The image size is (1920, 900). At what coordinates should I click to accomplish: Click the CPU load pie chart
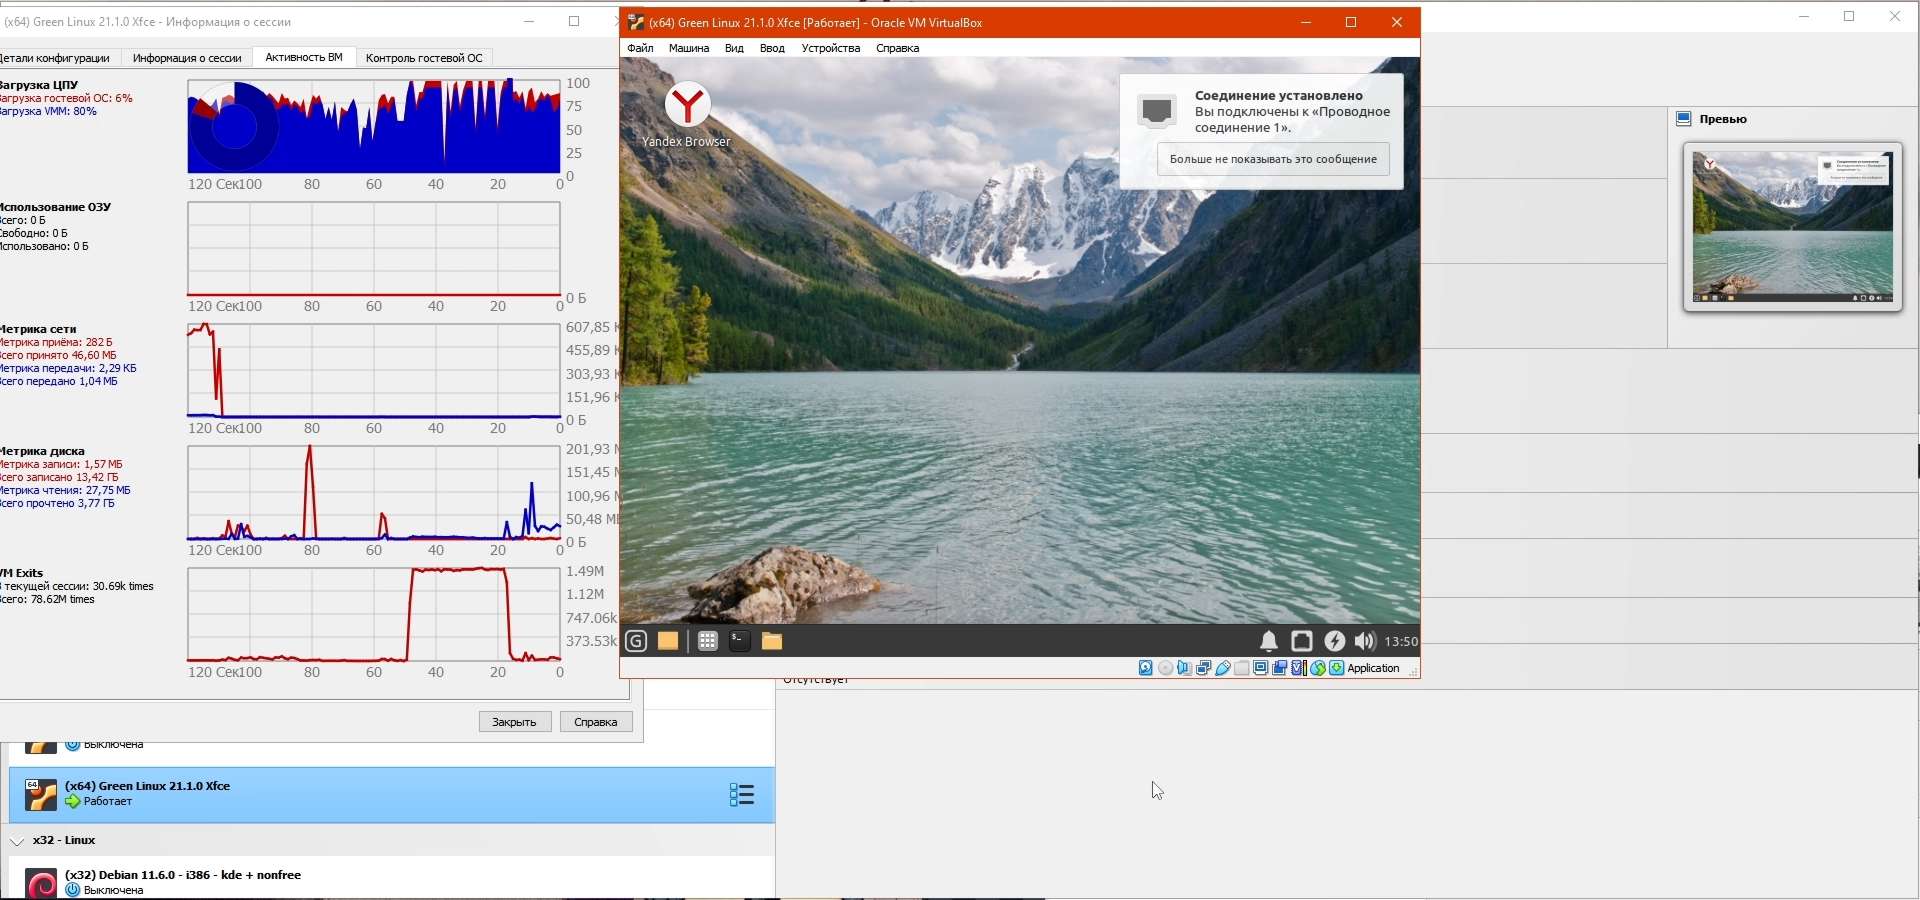[x=235, y=127]
